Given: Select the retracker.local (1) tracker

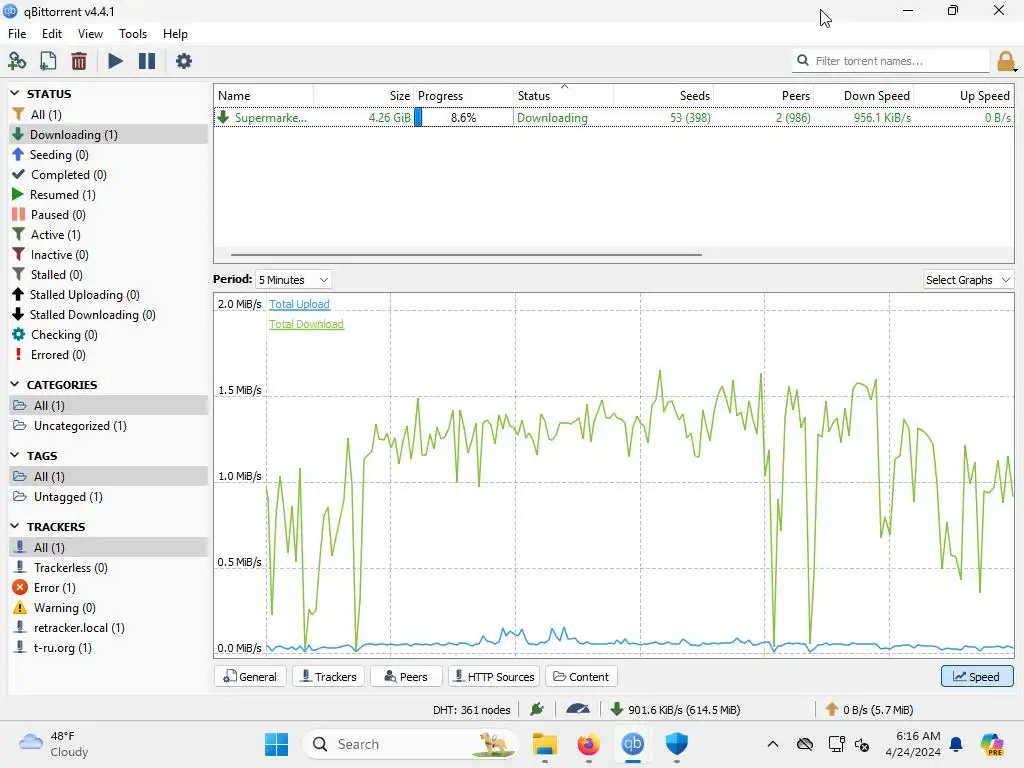Looking at the screenshot, I should point(108,628).
